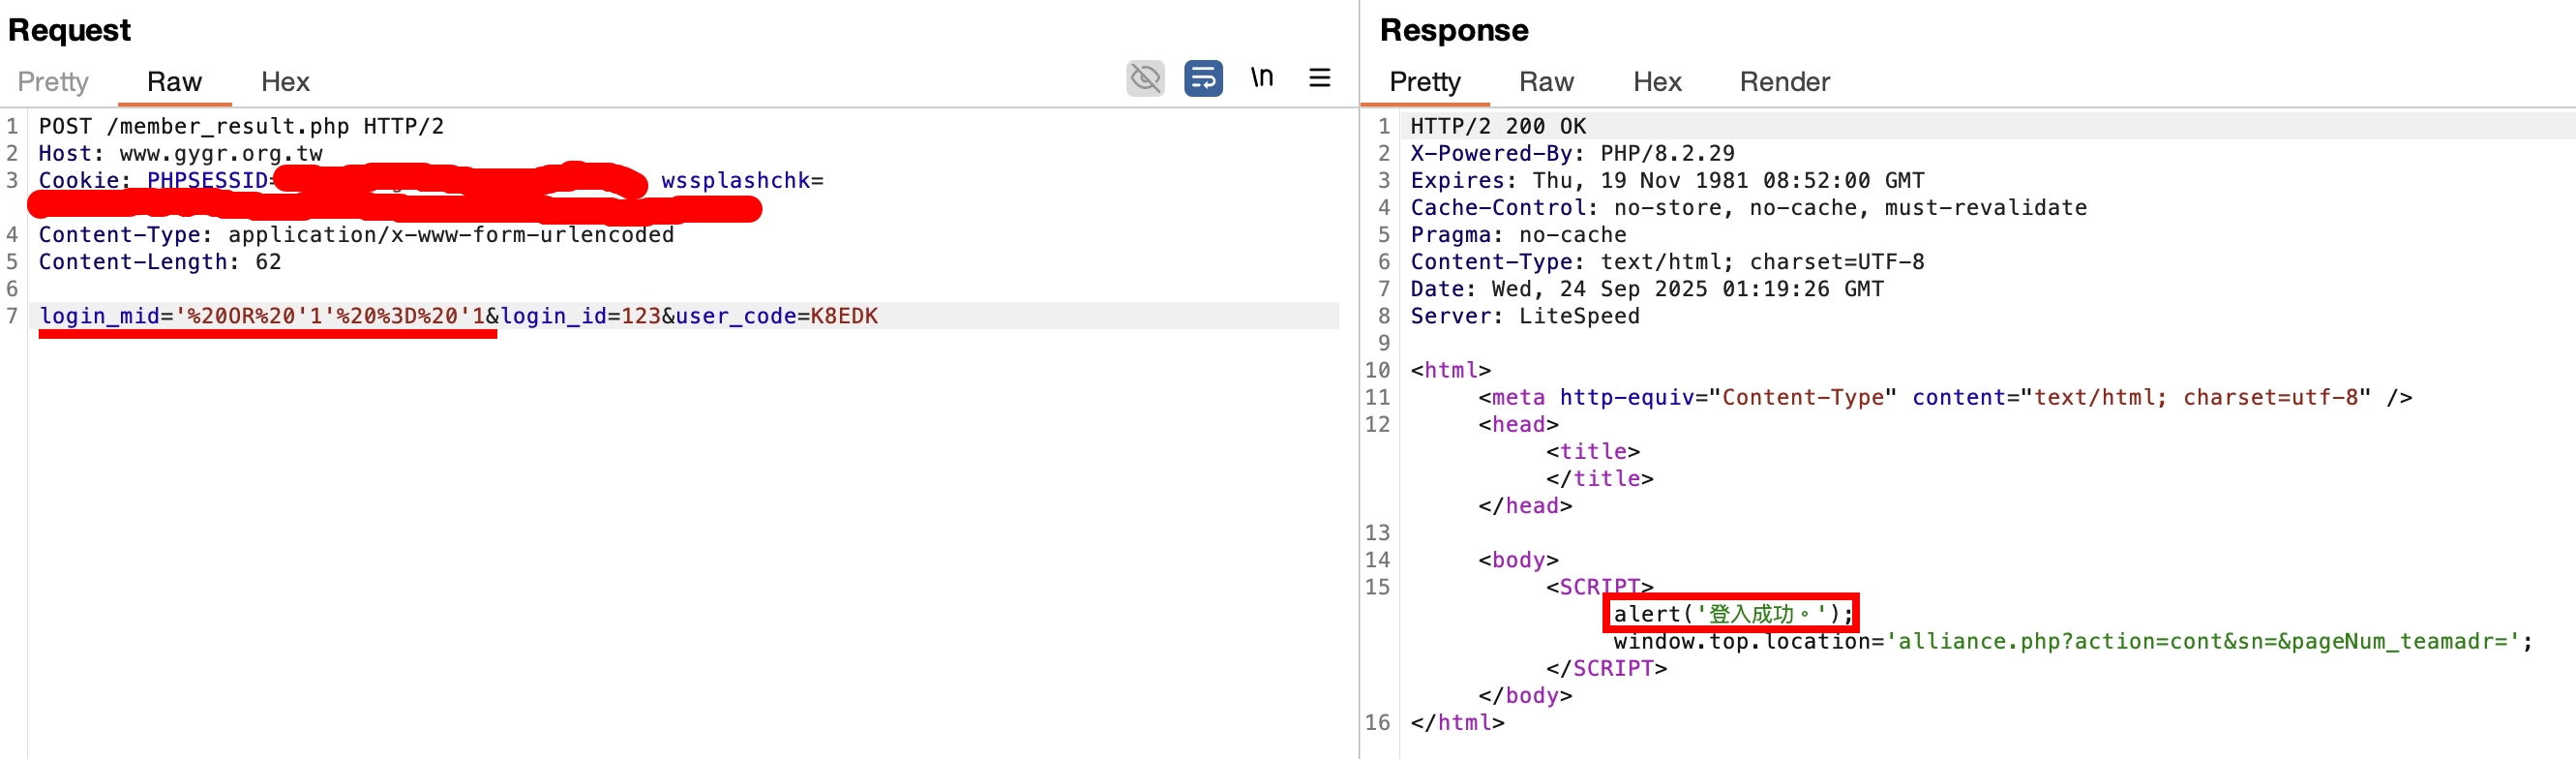2576x759 pixels.
Task: Click the opening <title> tag in response
Action: point(1593,451)
